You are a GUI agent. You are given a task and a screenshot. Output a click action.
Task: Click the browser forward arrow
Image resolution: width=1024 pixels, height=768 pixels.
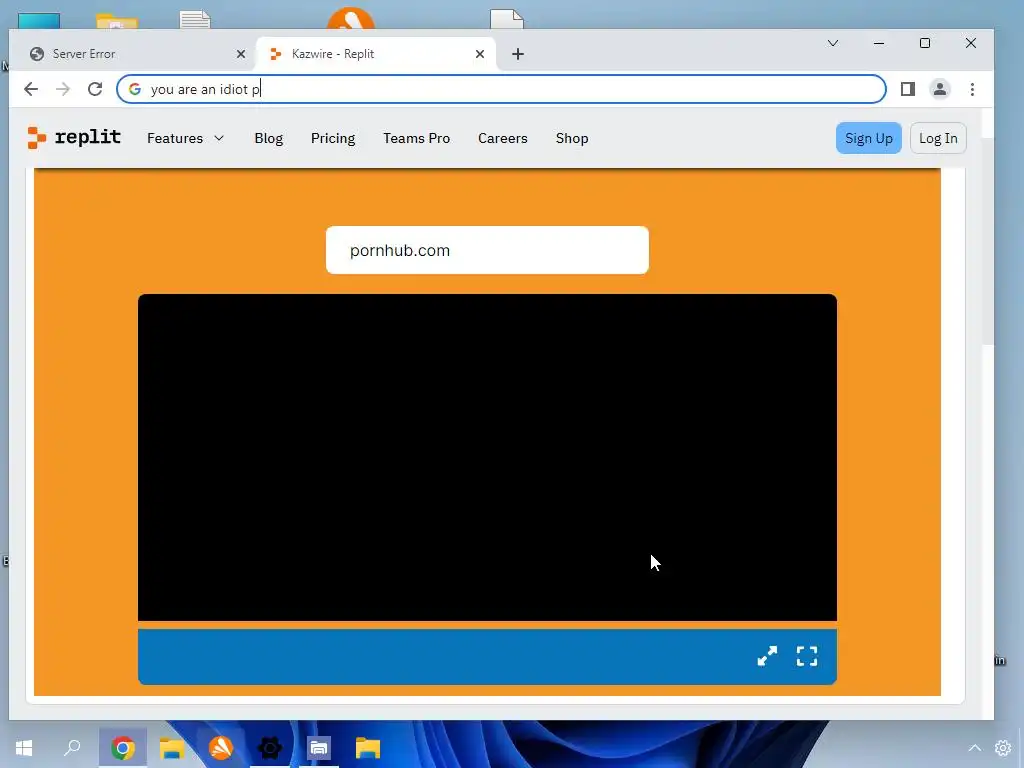click(x=63, y=89)
